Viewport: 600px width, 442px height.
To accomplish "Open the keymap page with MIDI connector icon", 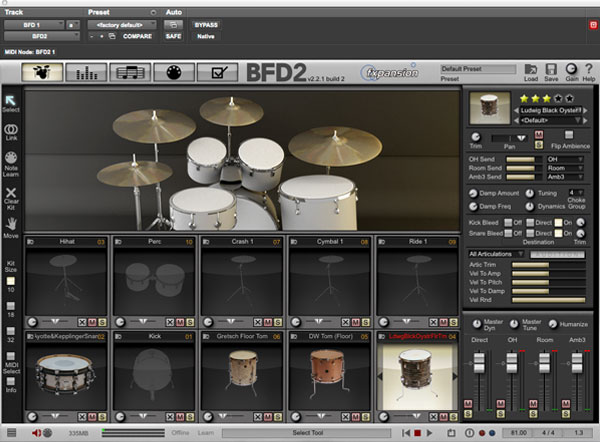I will (174, 71).
